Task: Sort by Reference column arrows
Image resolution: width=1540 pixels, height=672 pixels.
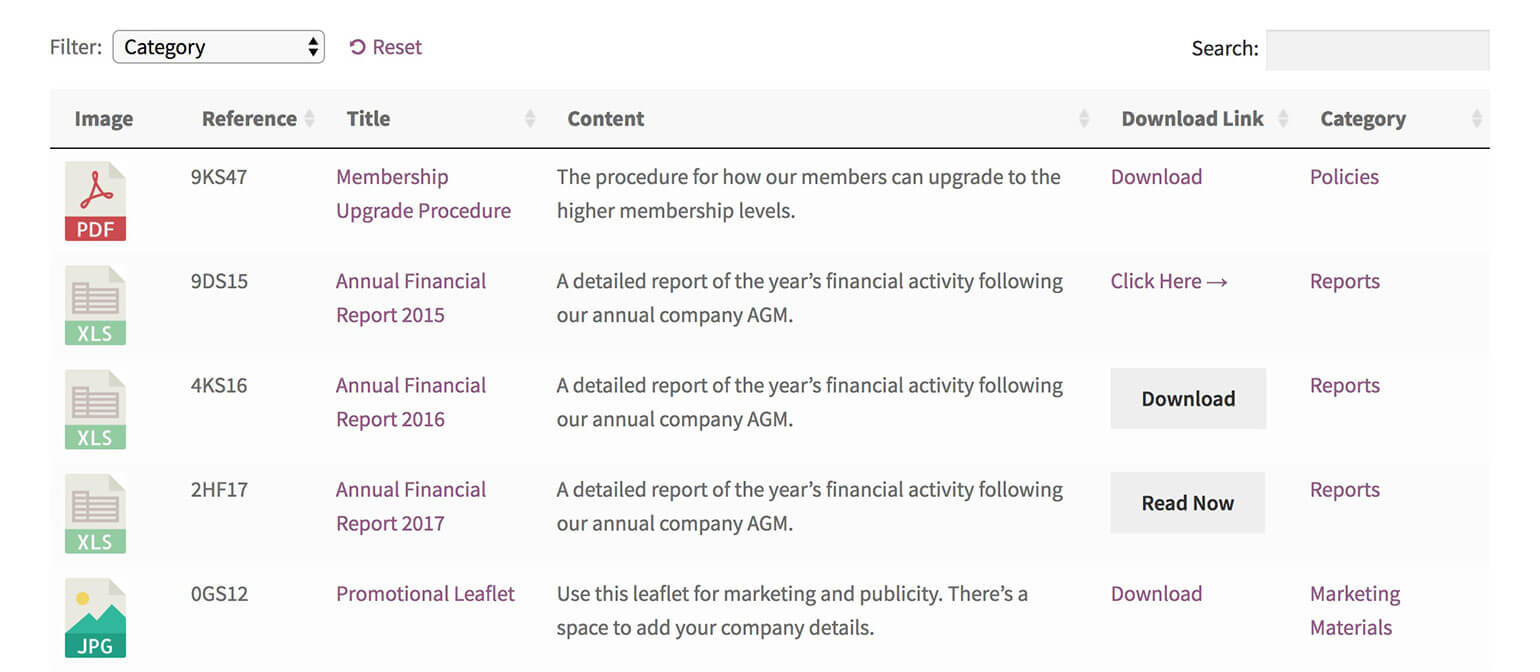Action: tap(310, 119)
